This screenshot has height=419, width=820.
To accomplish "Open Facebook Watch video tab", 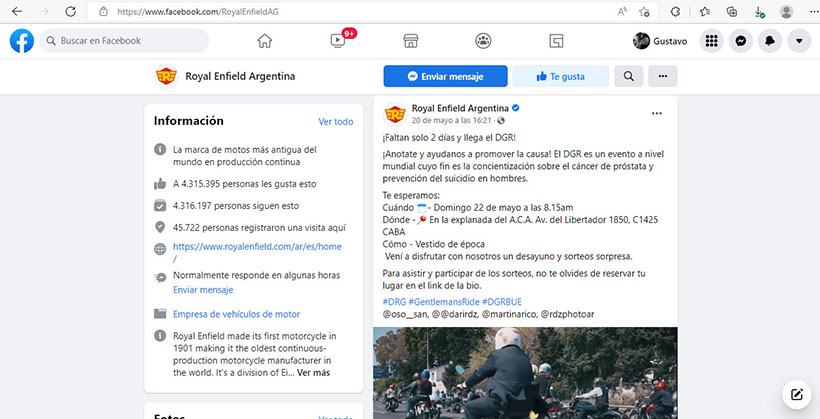I will point(338,41).
